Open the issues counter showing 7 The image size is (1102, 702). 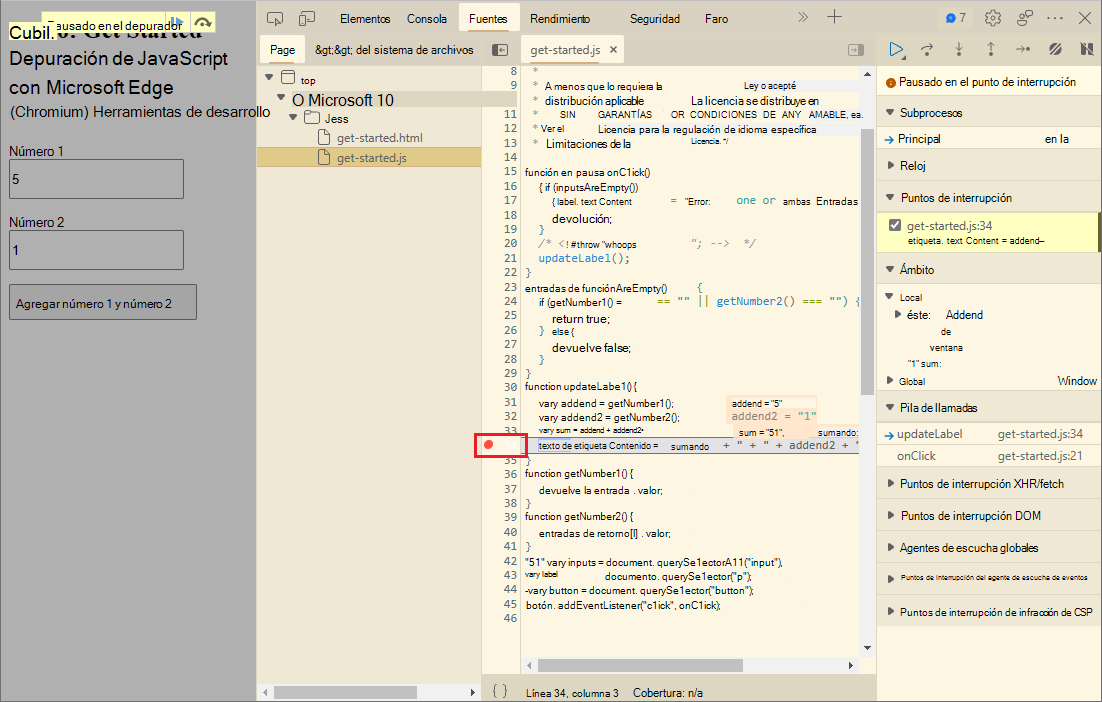(x=956, y=18)
